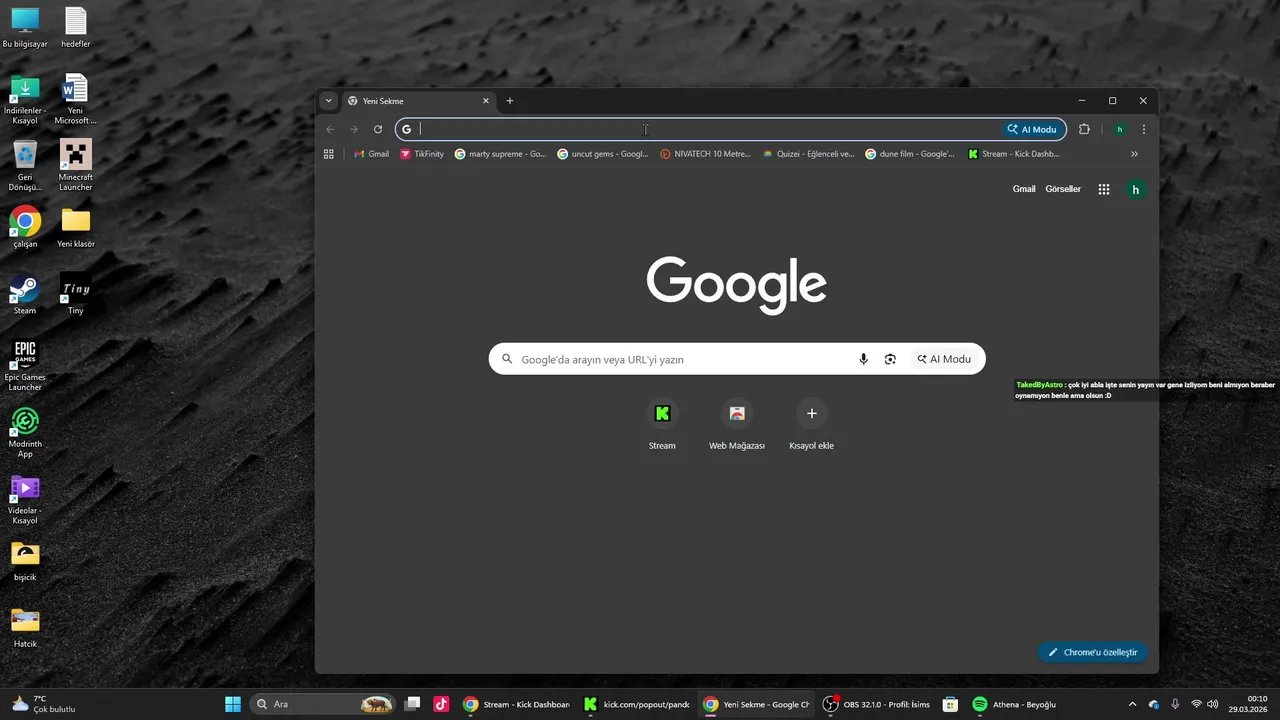Open the 'Tiny' desktop icon
This screenshot has height=720, width=1280.
point(75,295)
